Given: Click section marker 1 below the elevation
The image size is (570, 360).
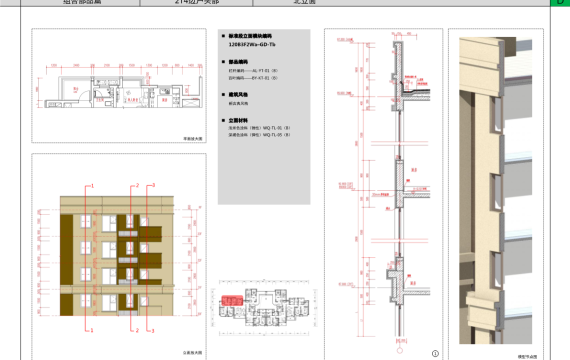Looking at the screenshot, I should 92,331.
